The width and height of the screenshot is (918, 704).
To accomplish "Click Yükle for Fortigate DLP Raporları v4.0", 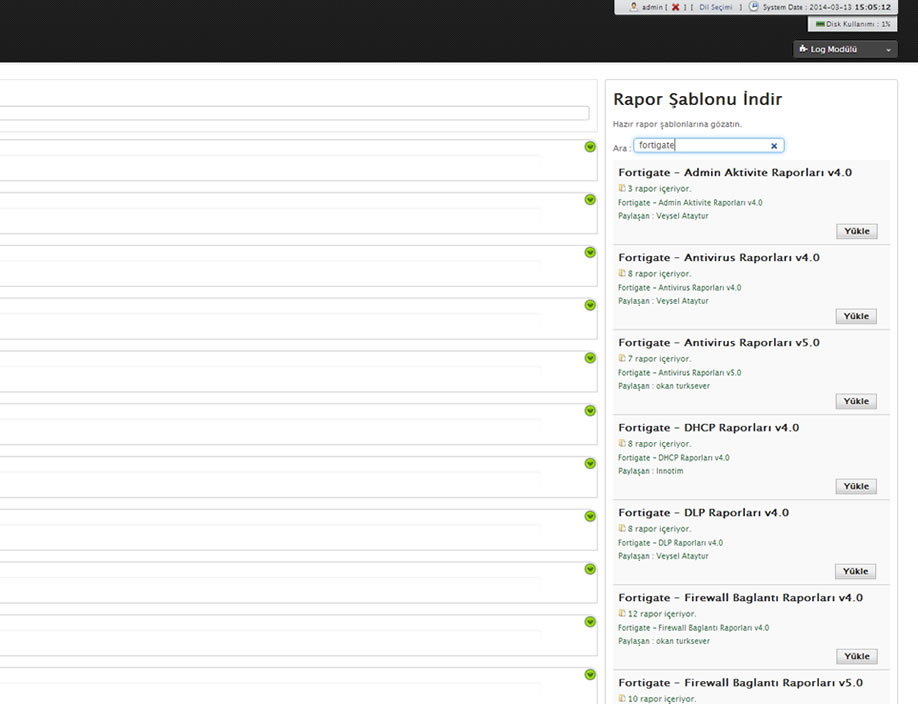I will [855, 571].
